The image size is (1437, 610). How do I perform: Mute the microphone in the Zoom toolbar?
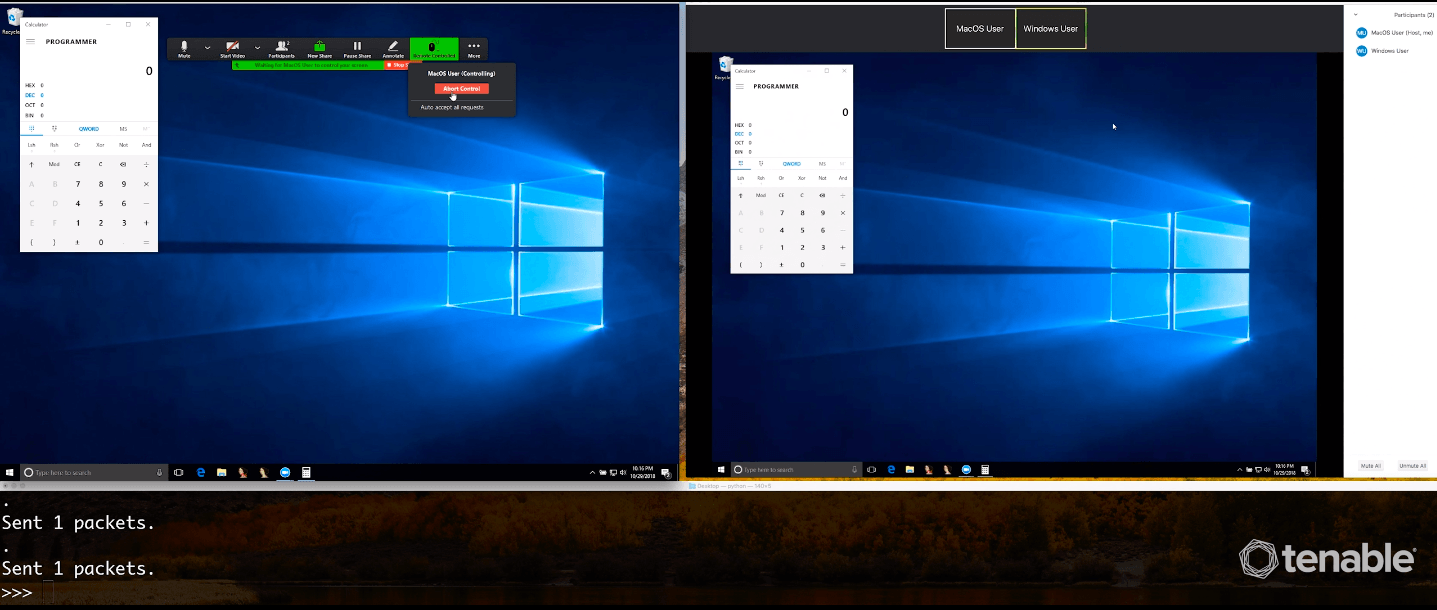coord(186,48)
